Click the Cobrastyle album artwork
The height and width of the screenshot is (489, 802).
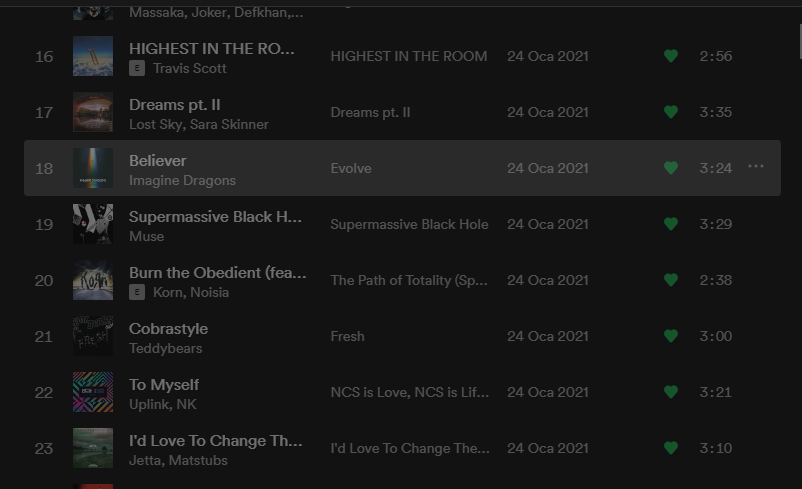(93, 336)
